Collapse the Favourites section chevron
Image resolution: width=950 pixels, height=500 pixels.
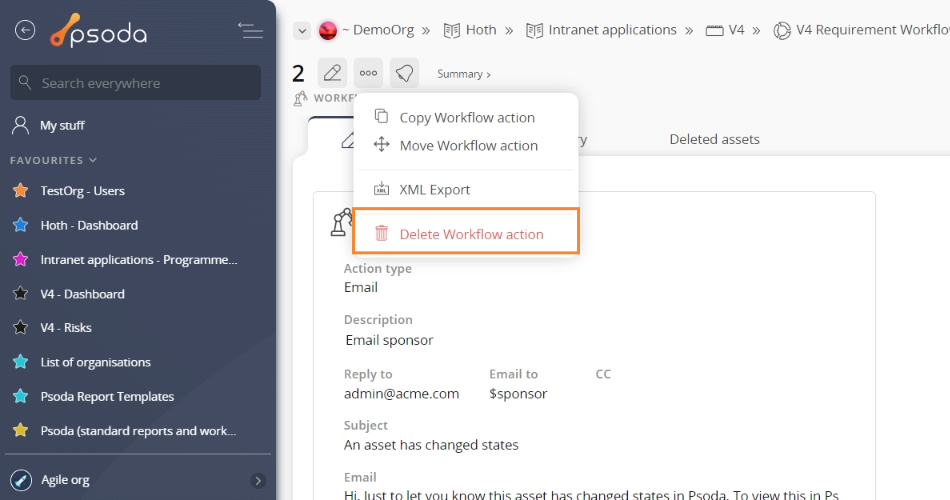coord(93,160)
